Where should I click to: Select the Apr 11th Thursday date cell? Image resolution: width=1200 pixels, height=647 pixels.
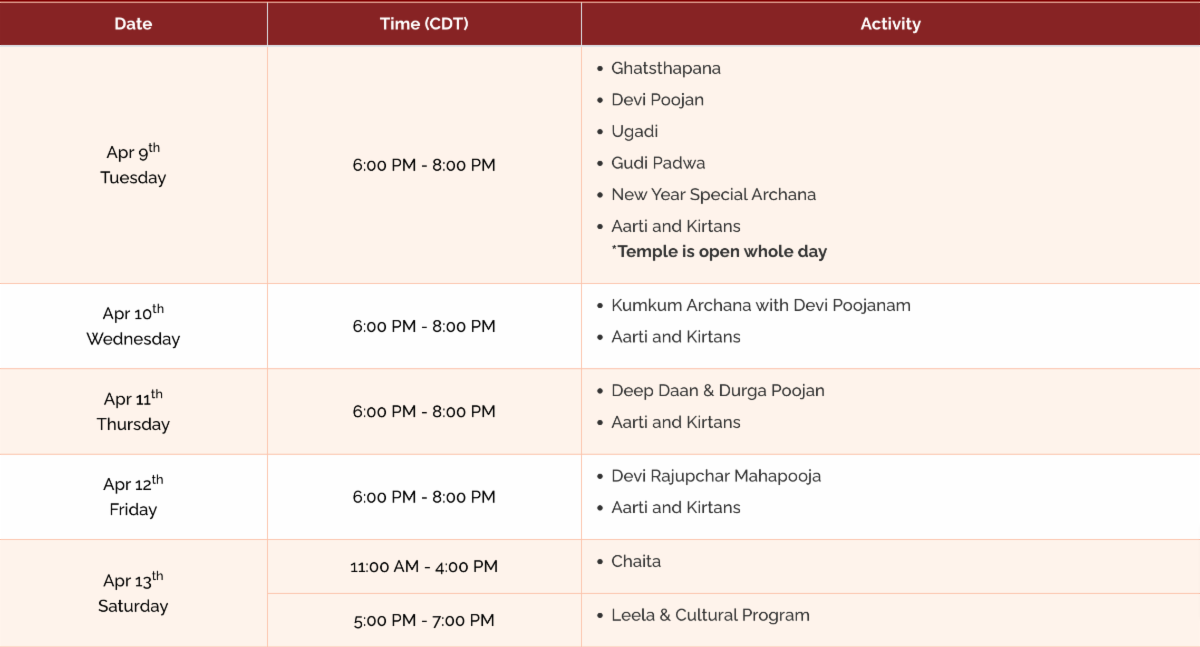click(133, 411)
